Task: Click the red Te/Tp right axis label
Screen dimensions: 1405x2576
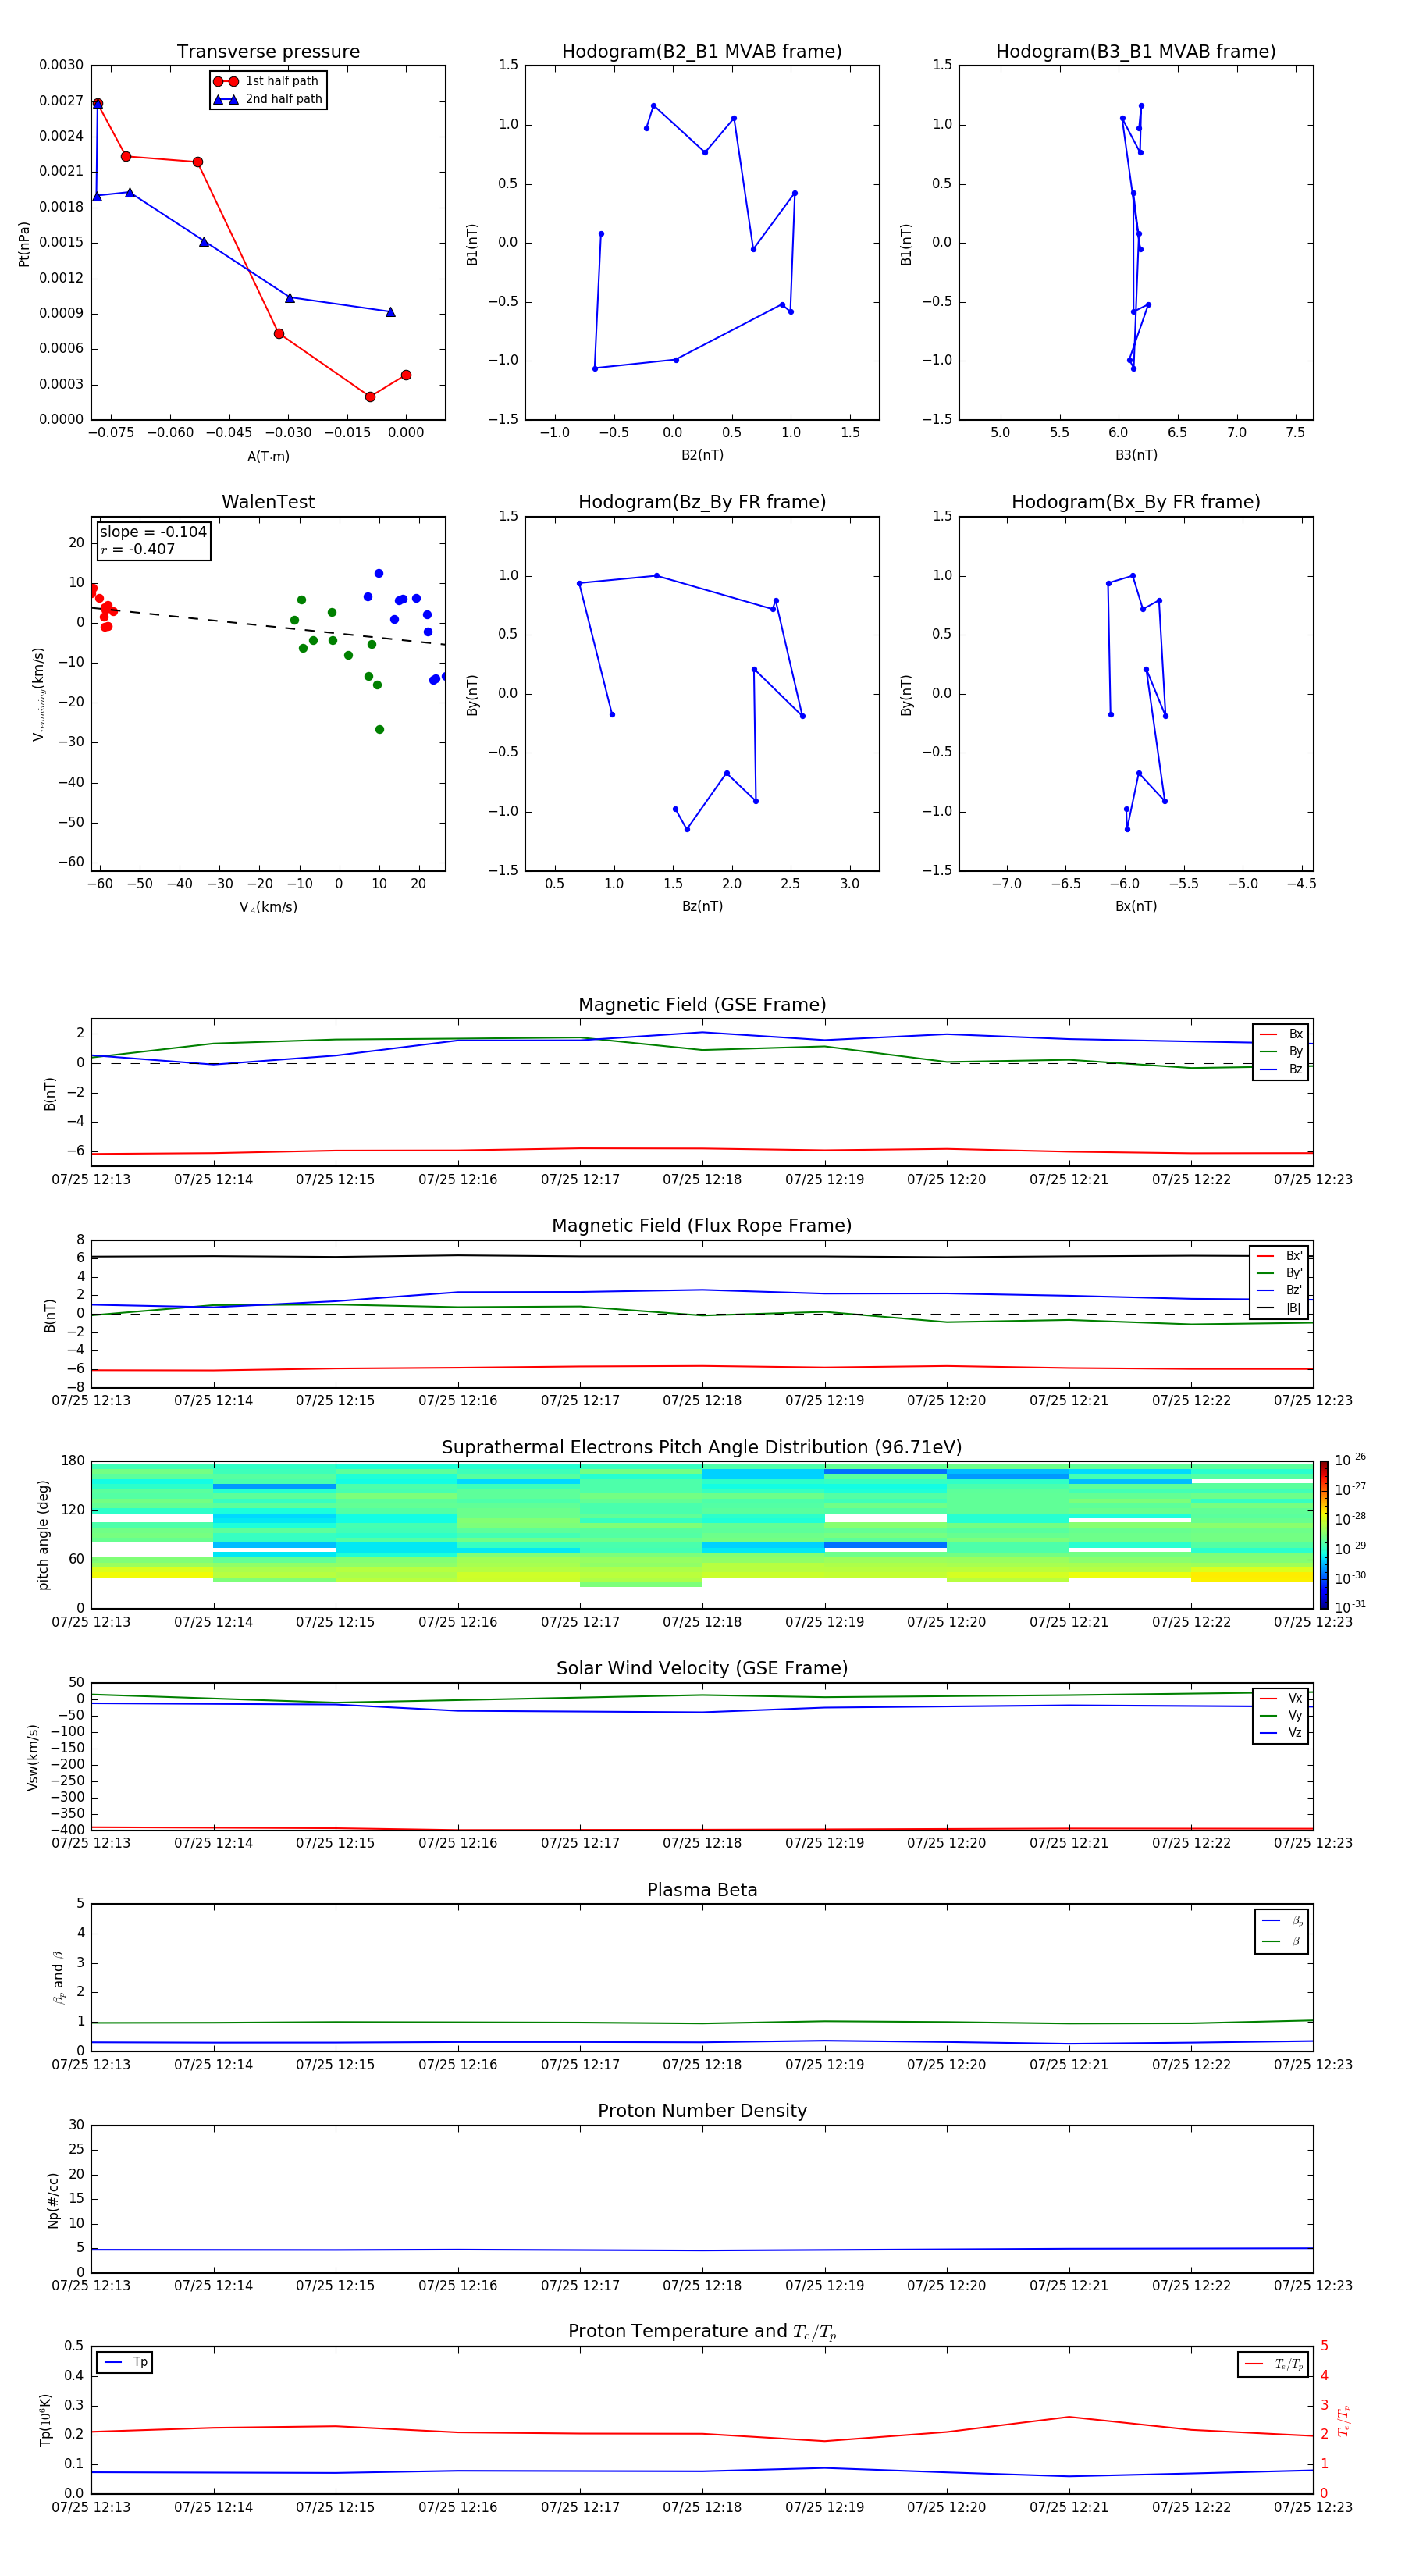Action: tap(1344, 2420)
